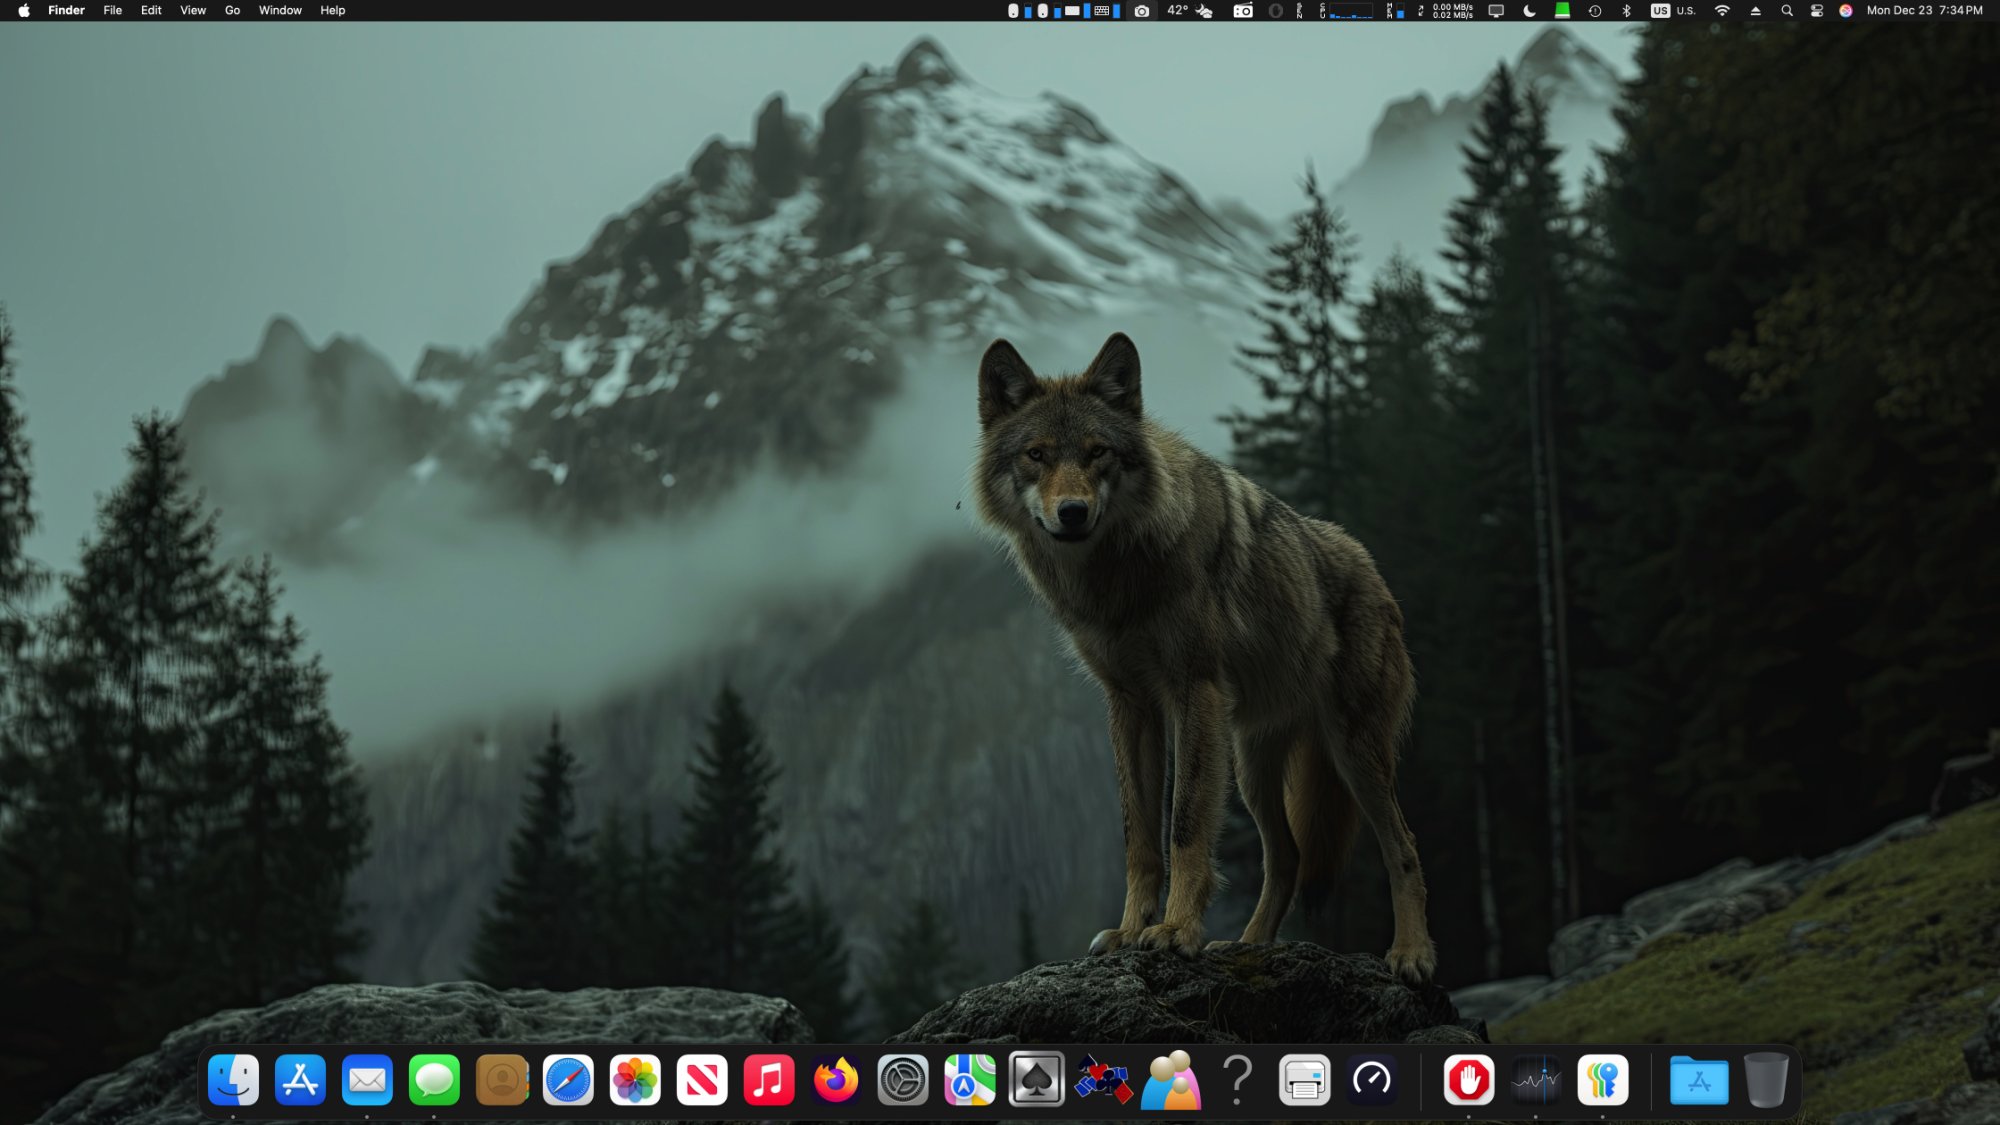Open the Mail app in dock
Viewport: 2000px width, 1125px height.
[x=367, y=1080]
